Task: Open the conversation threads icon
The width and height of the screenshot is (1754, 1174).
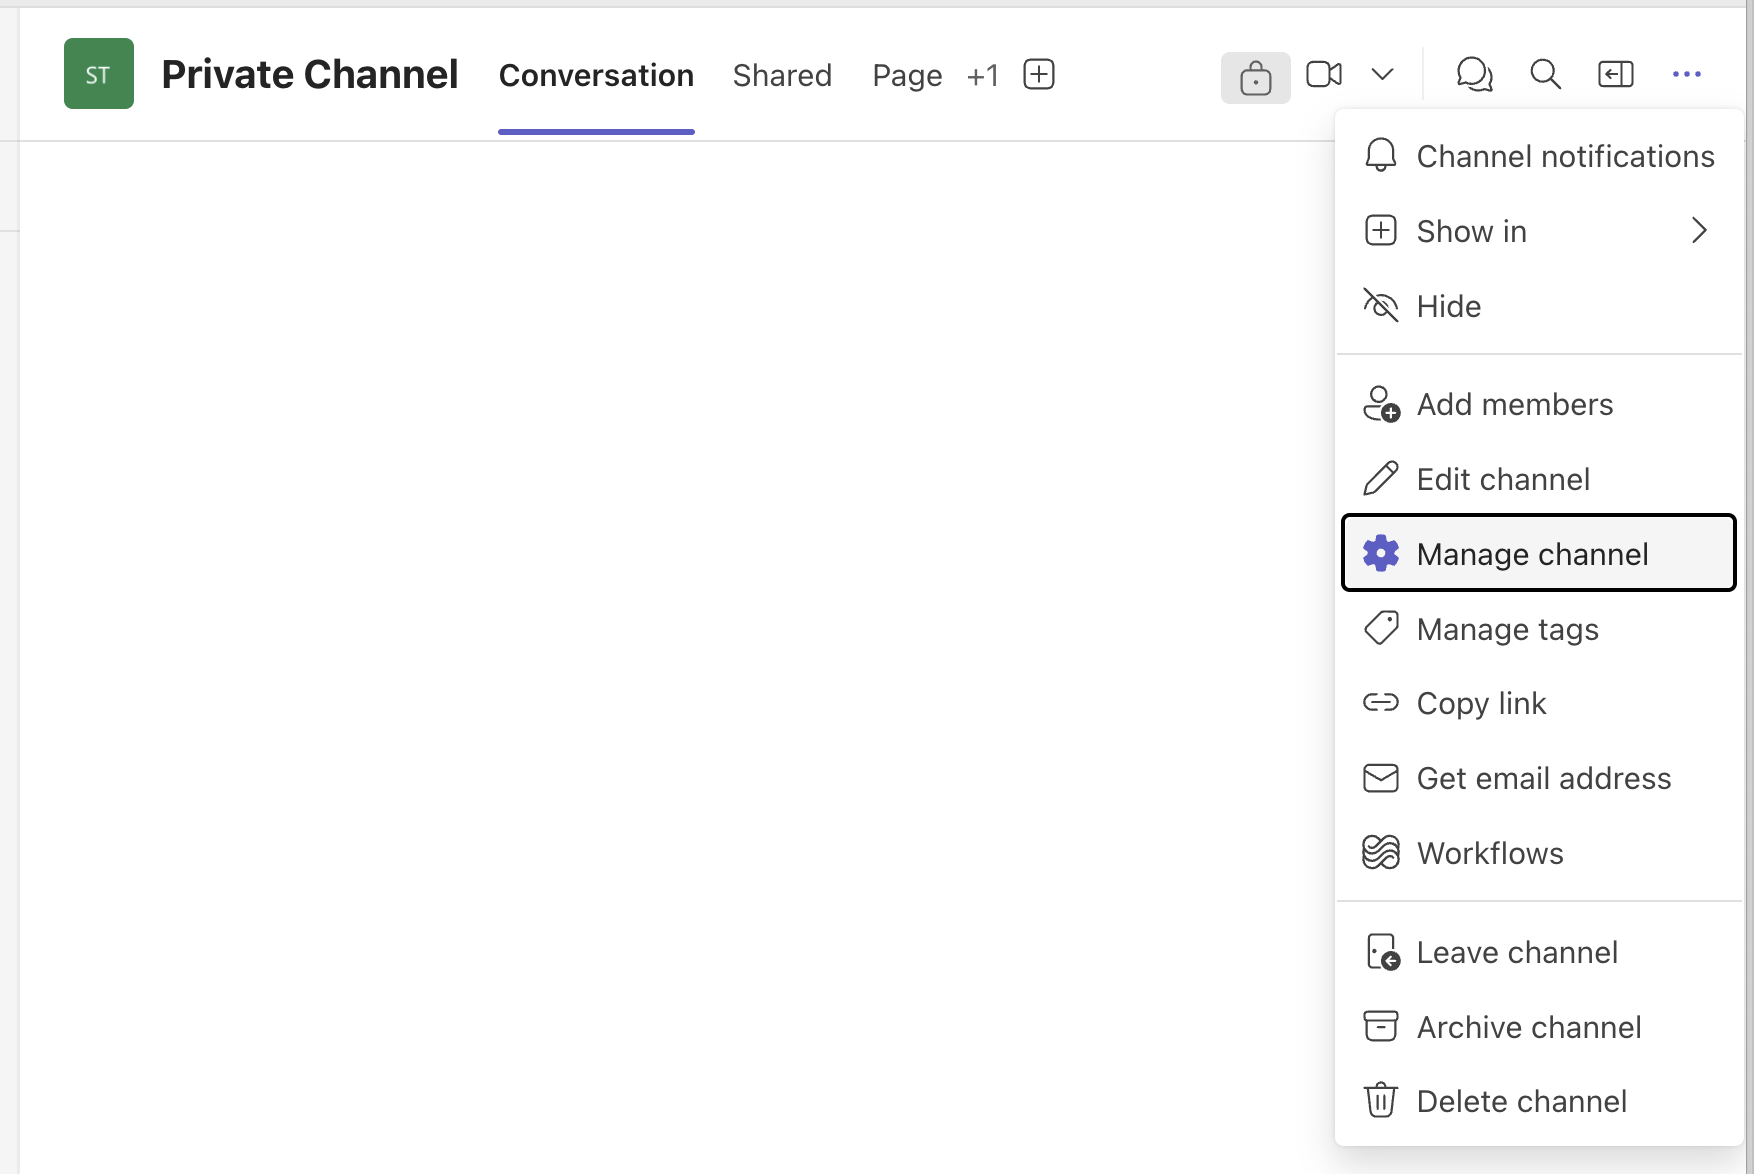Action: [1474, 74]
